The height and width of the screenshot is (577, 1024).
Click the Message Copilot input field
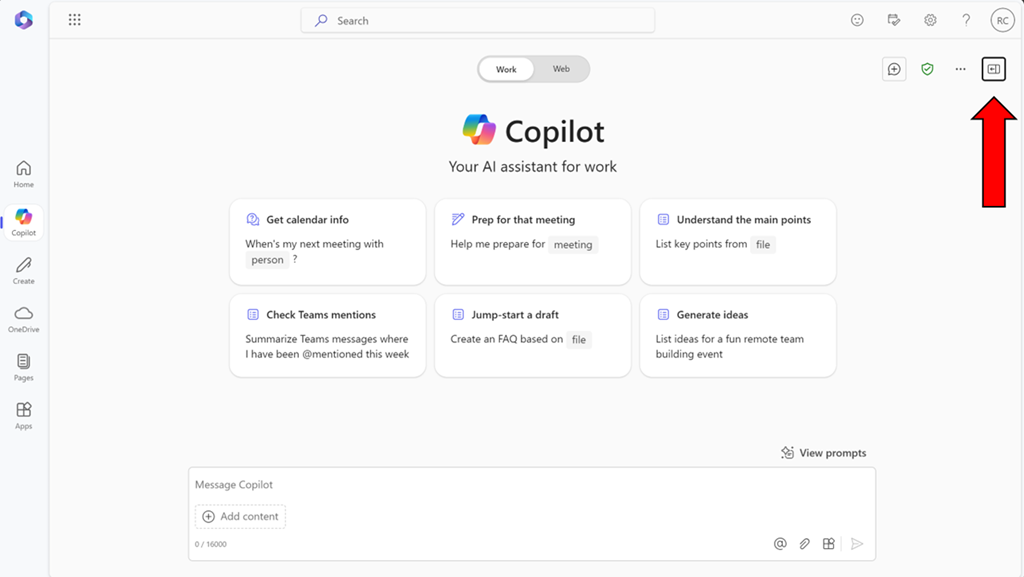[x=530, y=485]
